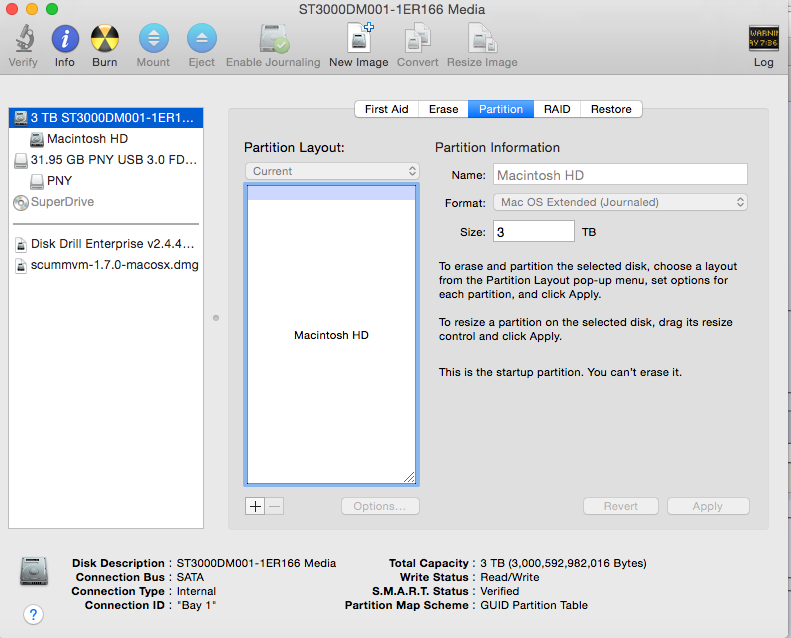Create a New Image from toolbar

360,37
